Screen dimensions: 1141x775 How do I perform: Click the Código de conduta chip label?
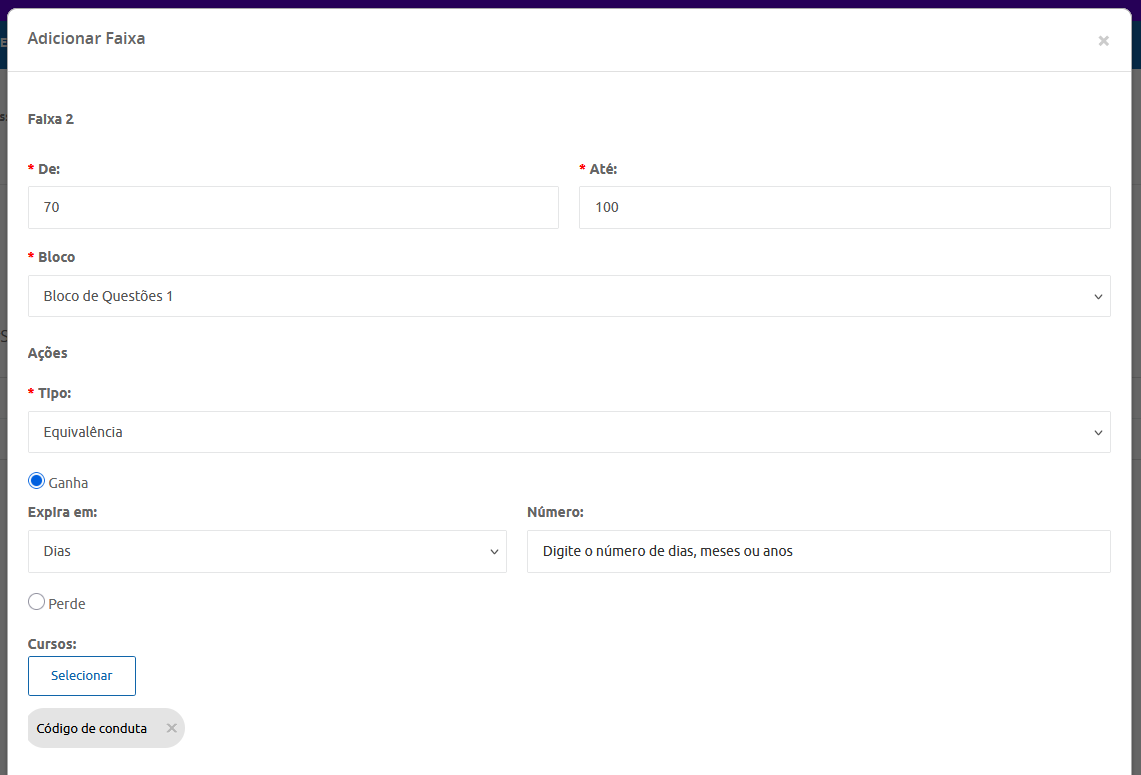tap(92, 728)
